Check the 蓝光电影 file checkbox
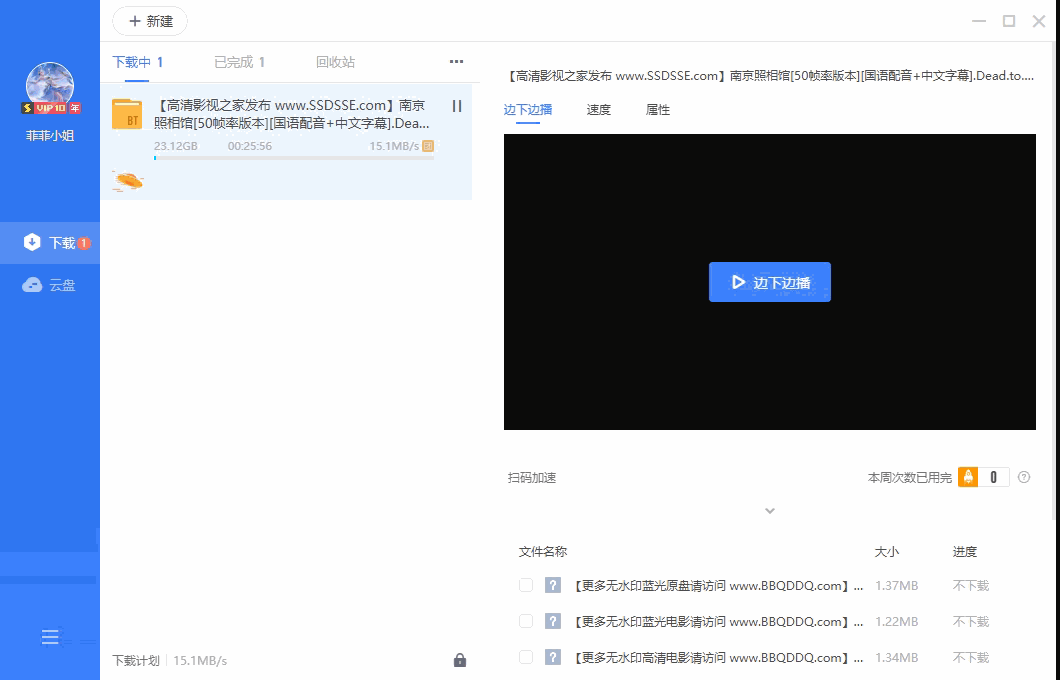This screenshot has width=1060, height=680. [x=526, y=621]
